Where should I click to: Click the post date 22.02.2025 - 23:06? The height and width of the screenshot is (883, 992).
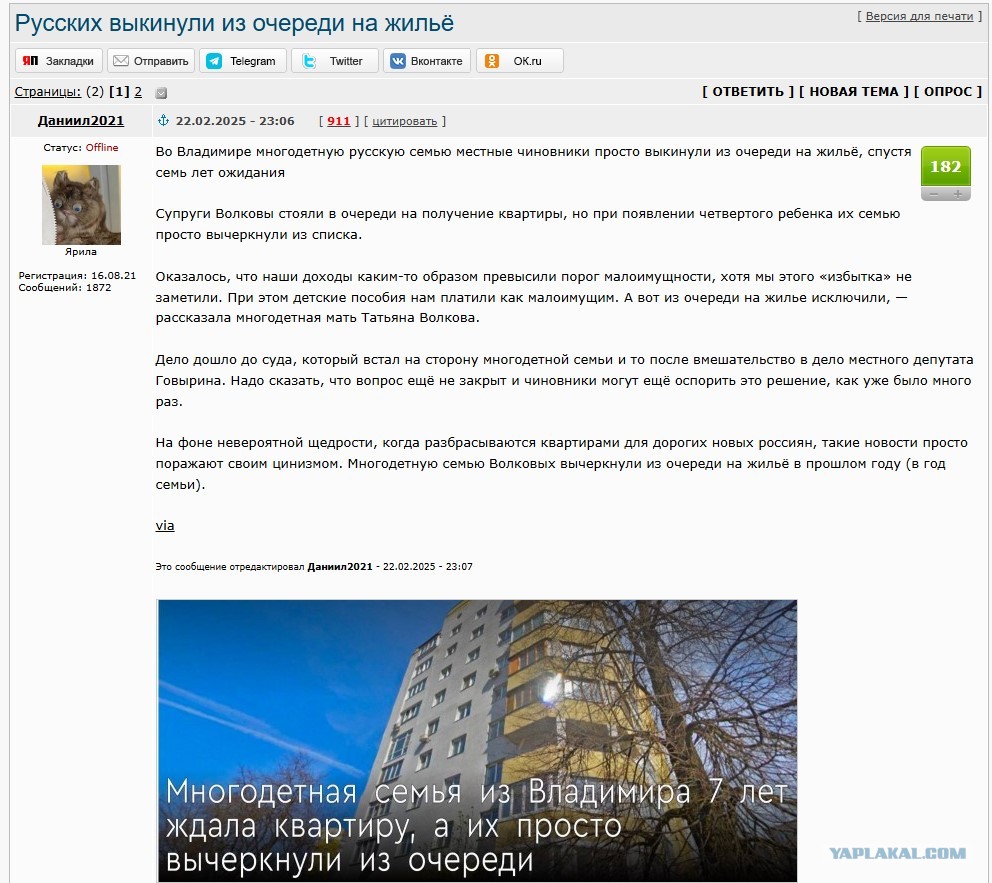coord(235,121)
